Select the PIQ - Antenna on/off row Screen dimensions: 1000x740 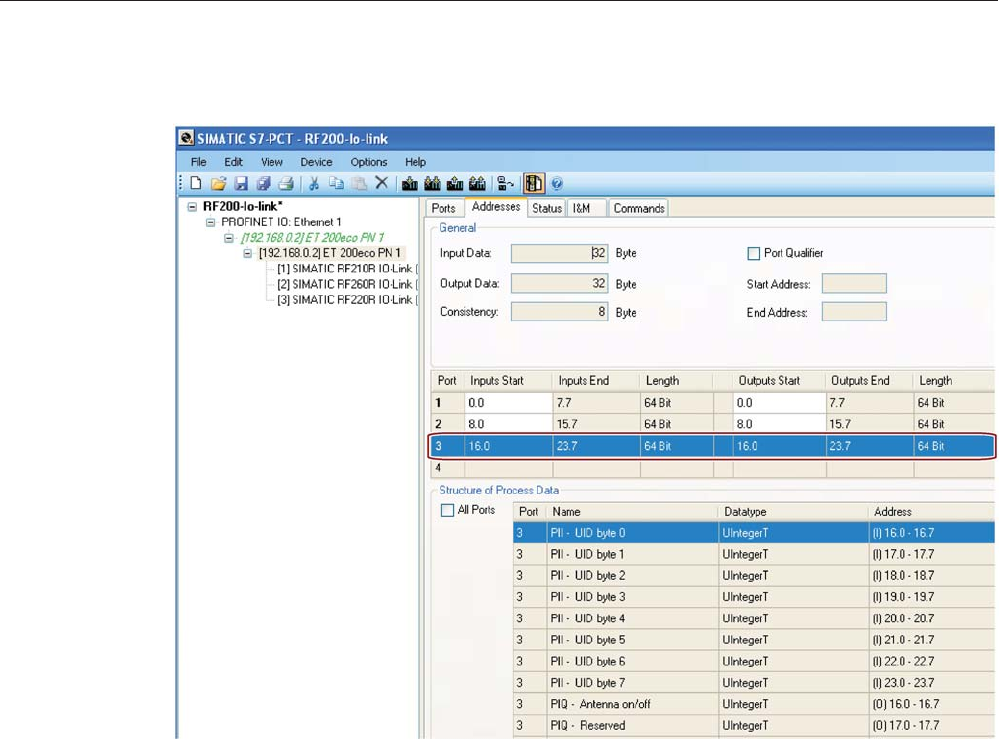(x=754, y=704)
